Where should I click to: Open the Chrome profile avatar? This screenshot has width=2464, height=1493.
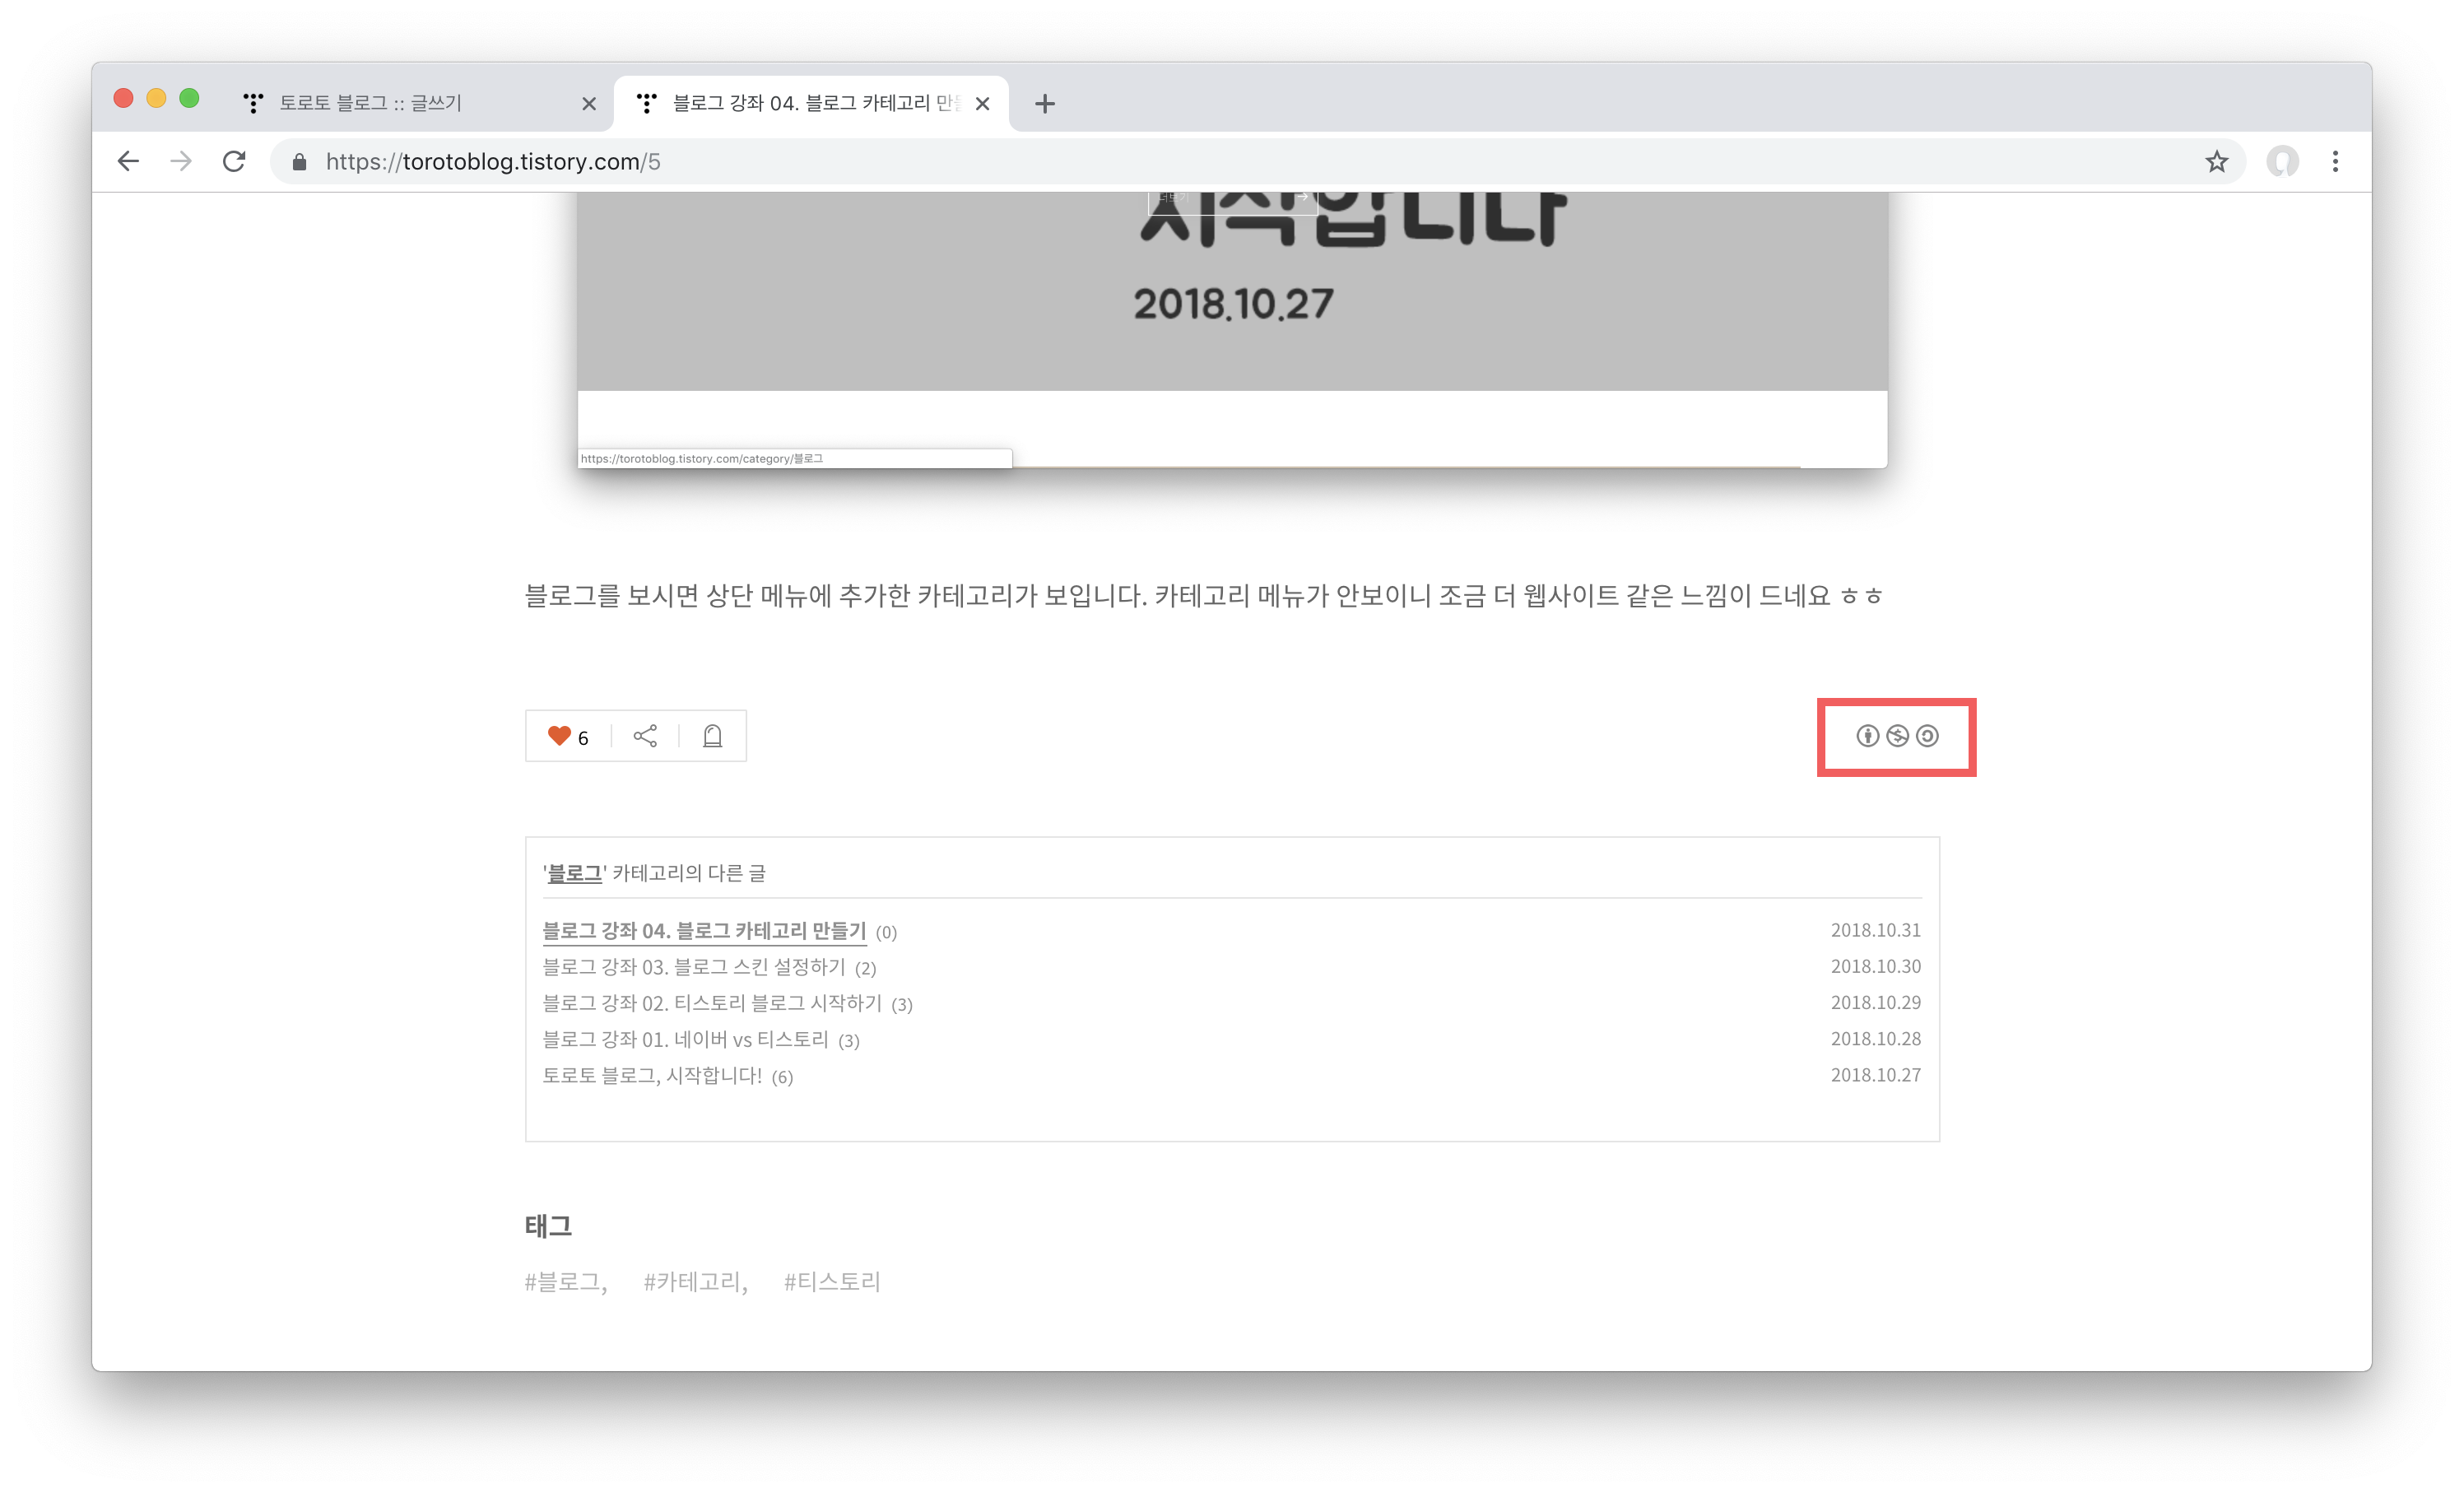(x=2282, y=161)
